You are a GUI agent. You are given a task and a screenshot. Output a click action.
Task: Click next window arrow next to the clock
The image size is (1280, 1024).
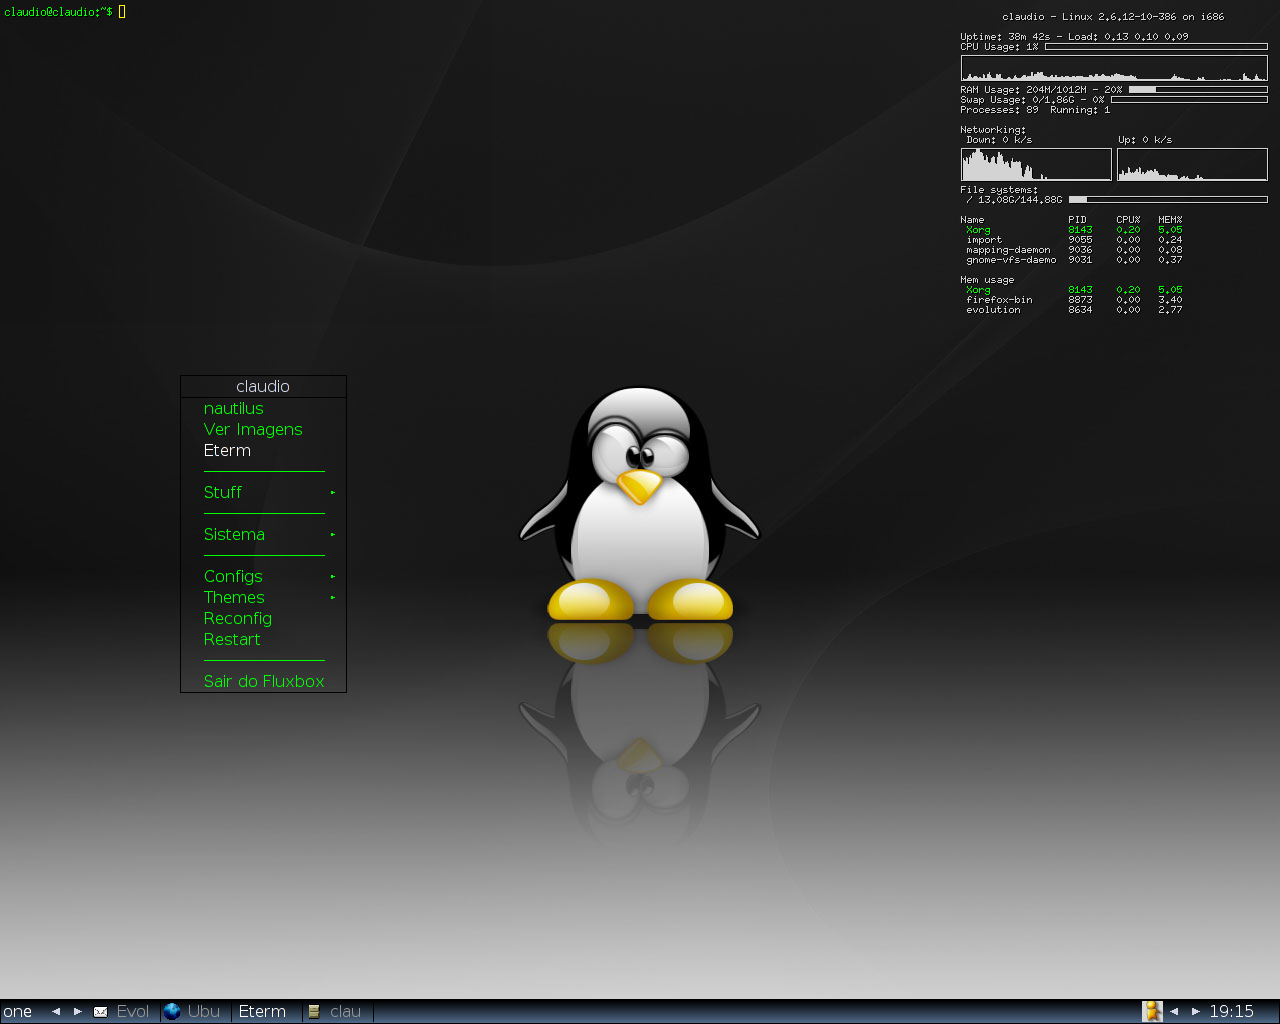pos(1195,1011)
